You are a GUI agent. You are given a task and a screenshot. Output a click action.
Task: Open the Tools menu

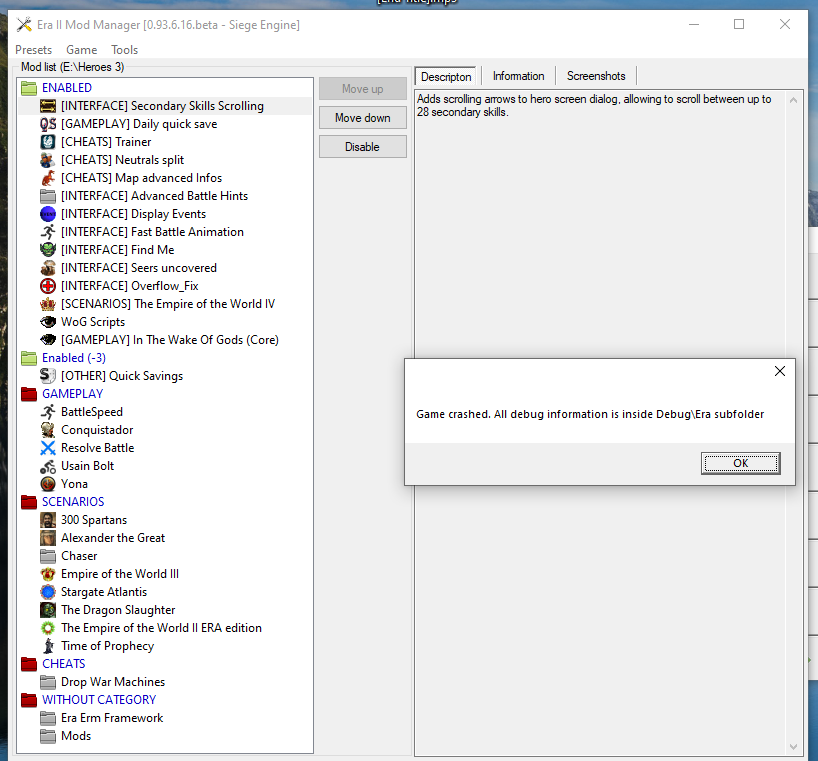124,50
